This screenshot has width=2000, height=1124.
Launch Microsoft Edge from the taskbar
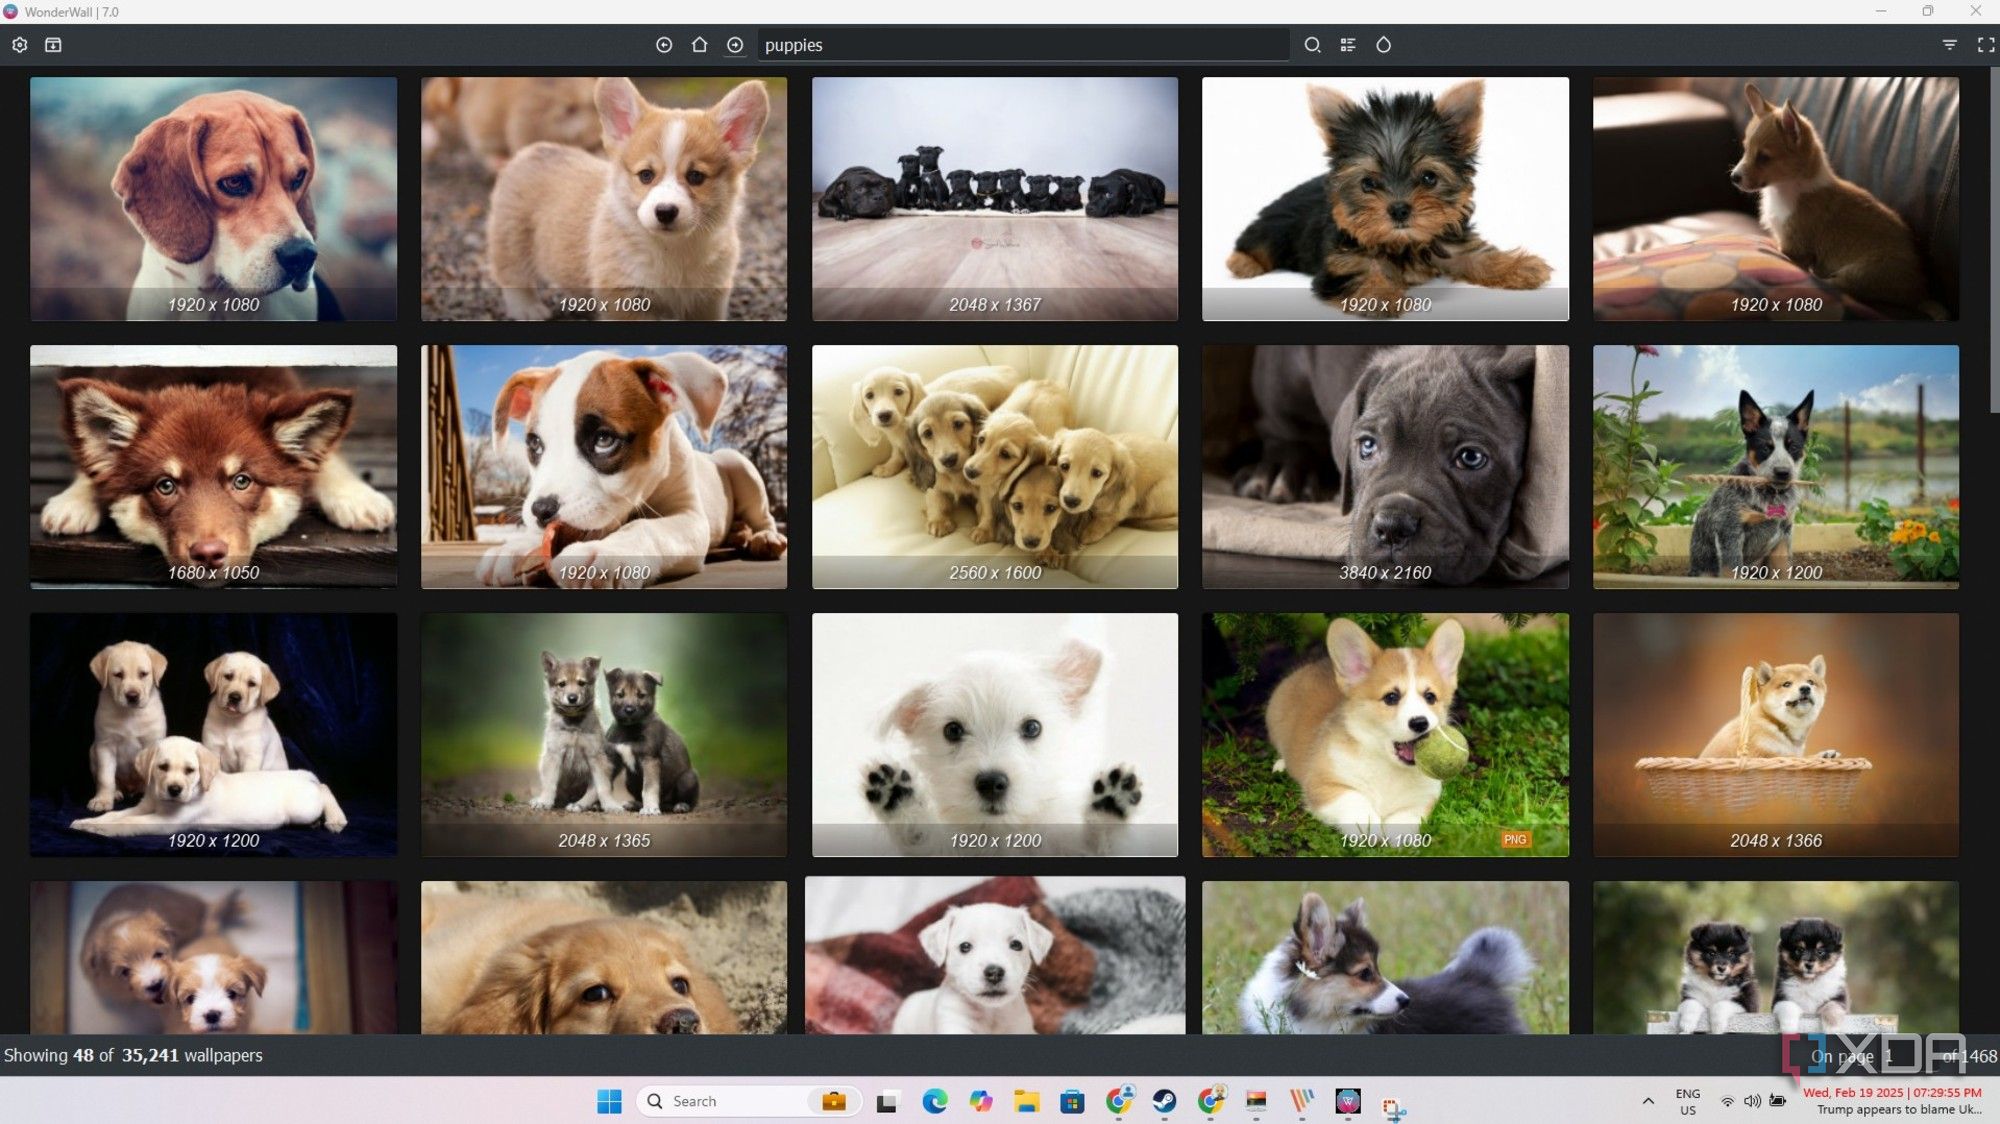point(934,1102)
